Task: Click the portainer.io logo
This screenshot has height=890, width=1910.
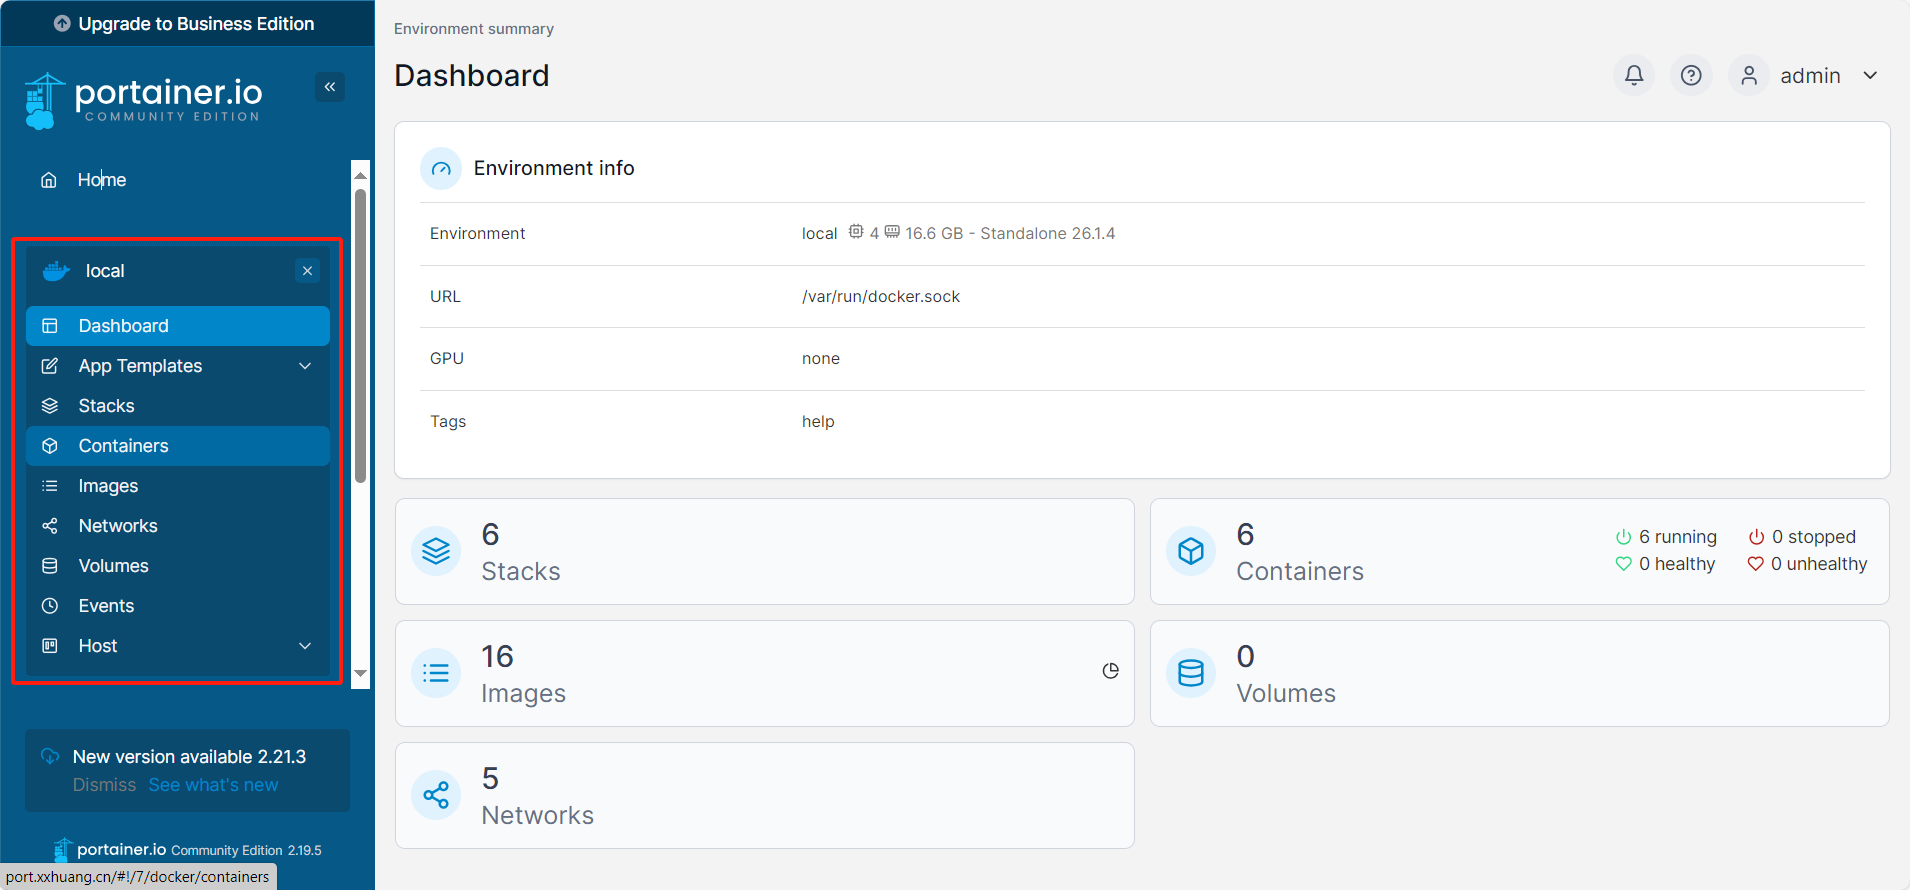Action: tap(143, 100)
